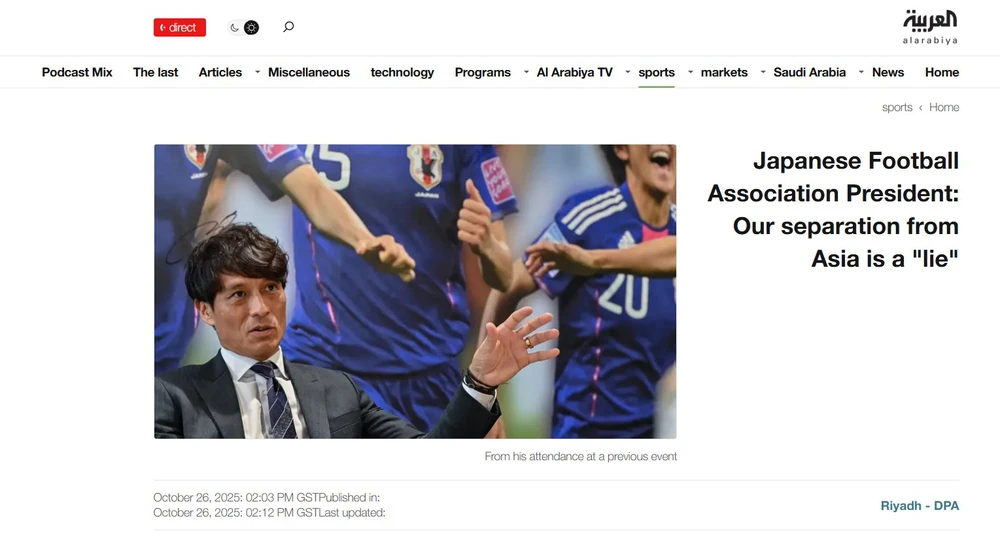Open the red direct live button
This screenshot has width=1000, height=542.
click(180, 27)
